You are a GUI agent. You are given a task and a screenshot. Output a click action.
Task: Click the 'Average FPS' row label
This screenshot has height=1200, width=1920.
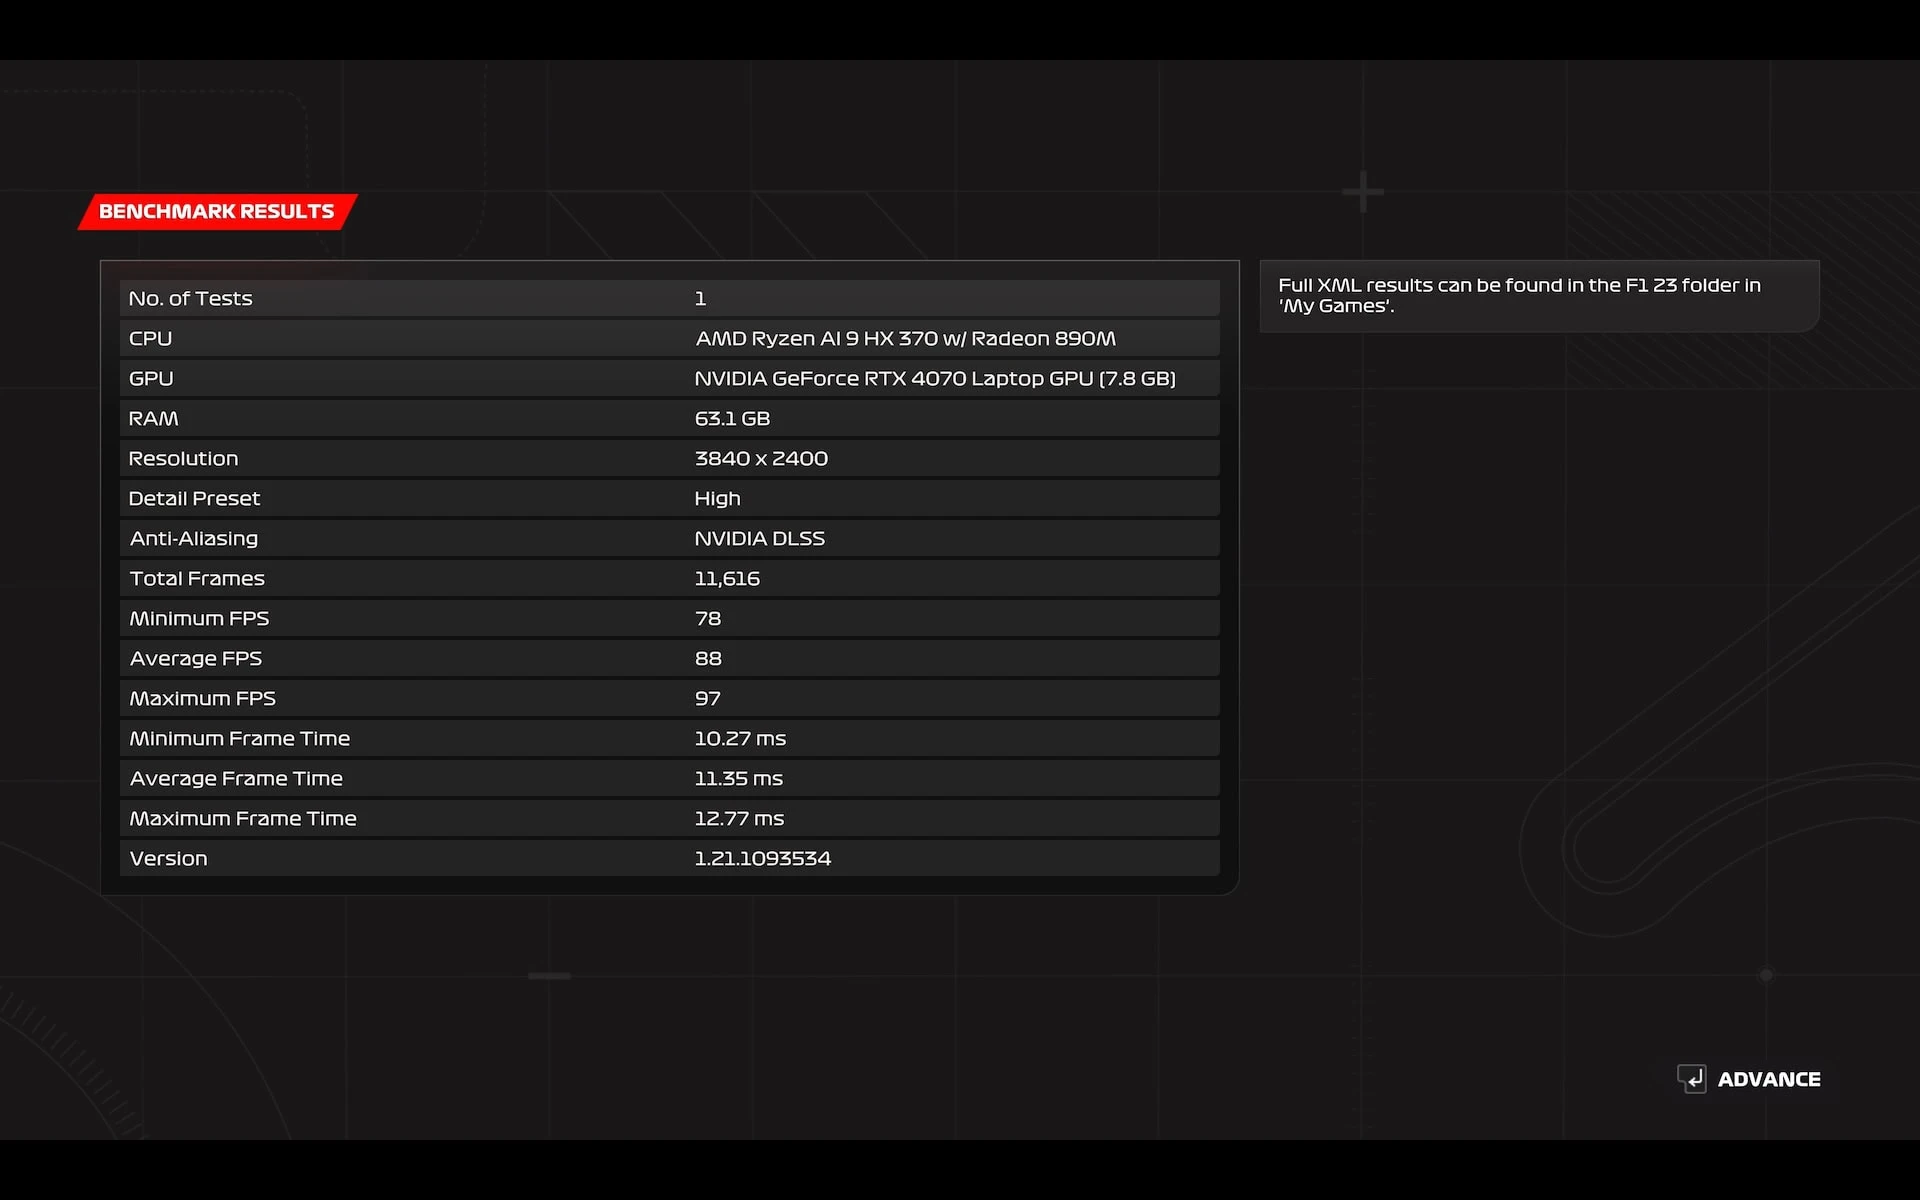tap(196, 658)
